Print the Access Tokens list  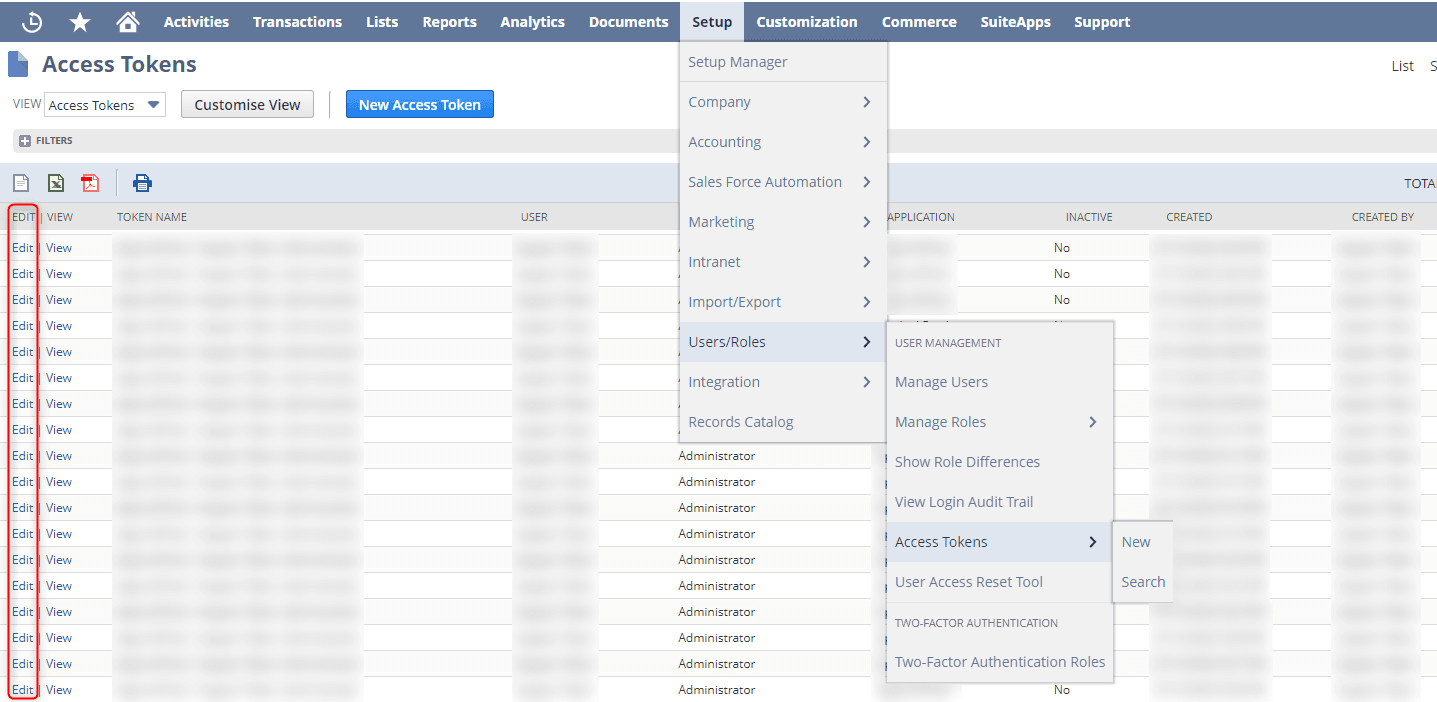(142, 183)
